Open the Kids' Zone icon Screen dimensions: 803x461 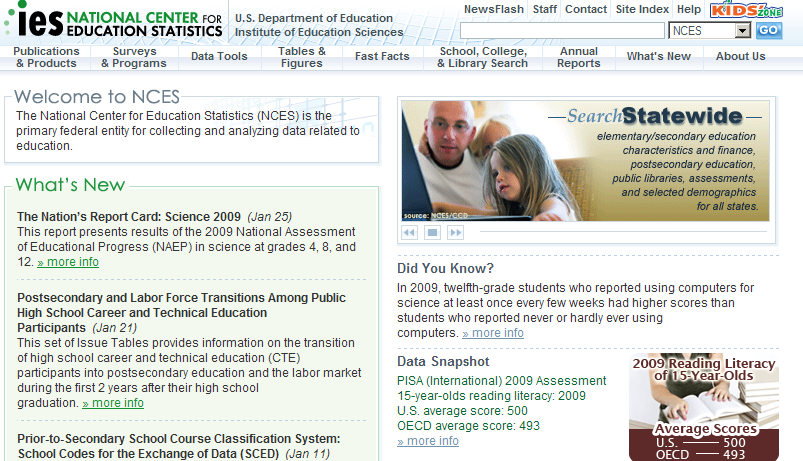746,10
